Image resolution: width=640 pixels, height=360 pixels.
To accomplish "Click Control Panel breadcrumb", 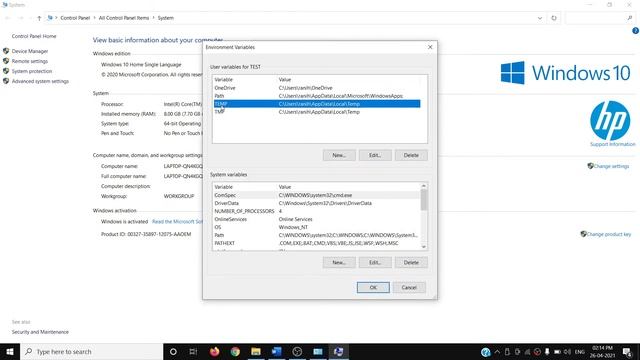I will coord(75,18).
